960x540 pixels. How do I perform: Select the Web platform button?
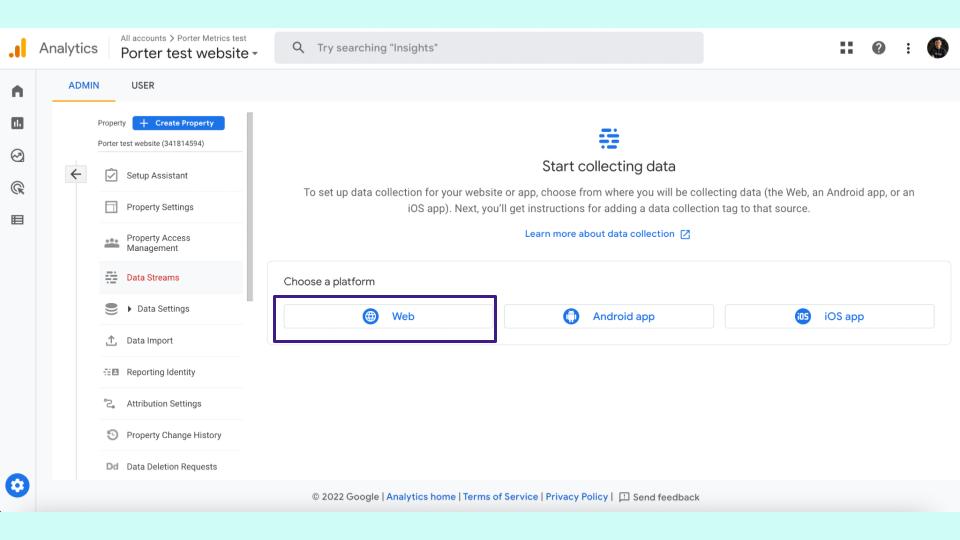tap(388, 317)
